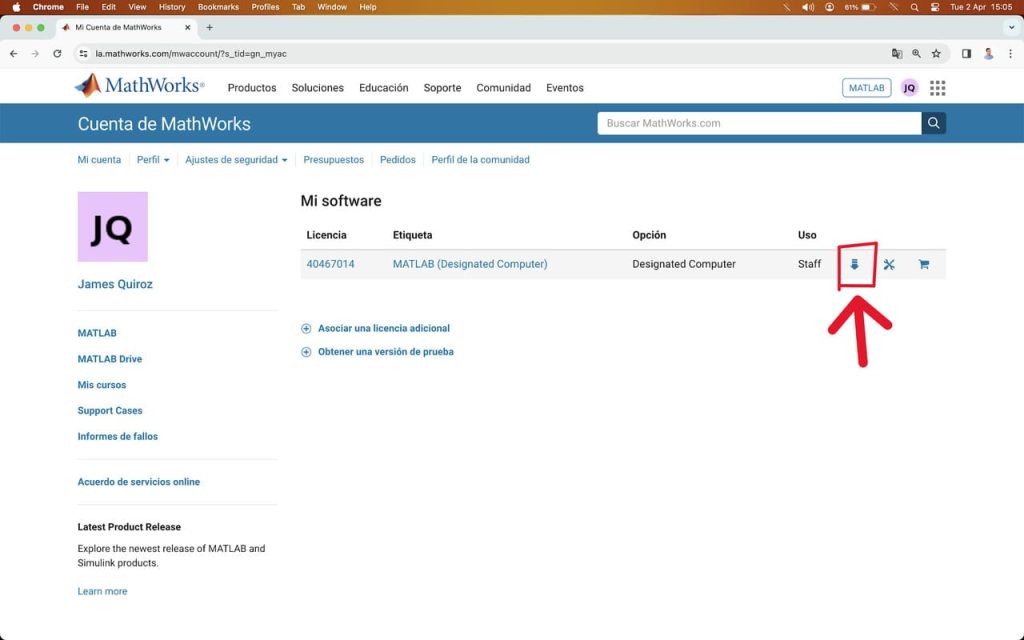Image resolution: width=1024 pixels, height=640 pixels.
Task: Open Chrome three-dot menu
Action: [1010, 54]
